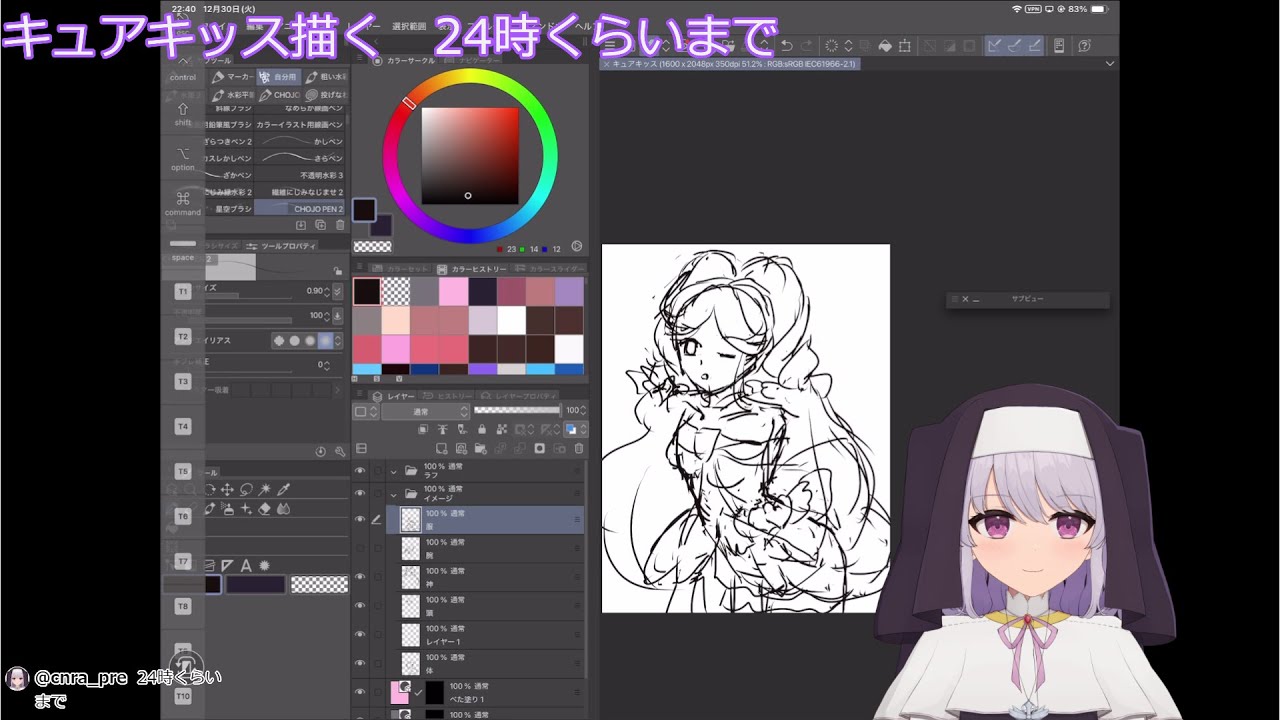Click the Create layer mask icon
1280x720 pixels.
coord(539,449)
